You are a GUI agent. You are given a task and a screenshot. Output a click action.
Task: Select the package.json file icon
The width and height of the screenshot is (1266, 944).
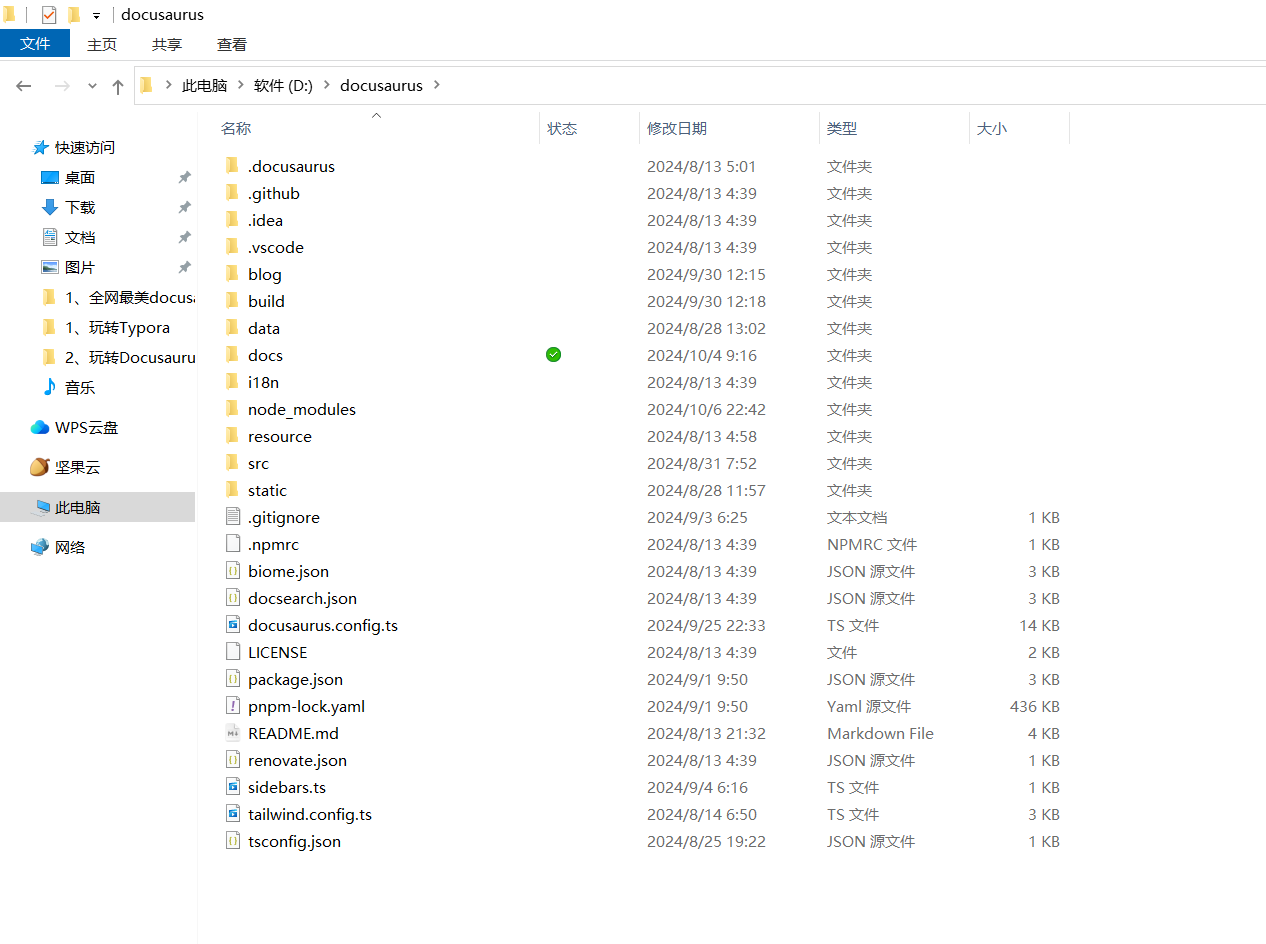(233, 679)
